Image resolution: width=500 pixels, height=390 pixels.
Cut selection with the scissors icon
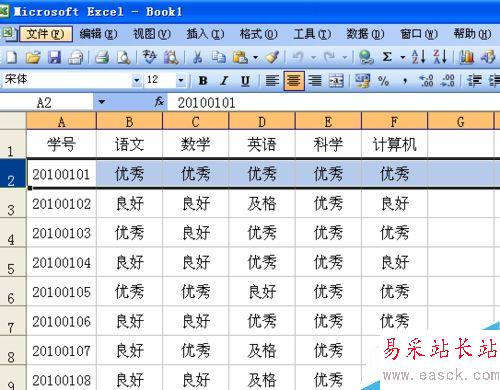click(x=198, y=57)
